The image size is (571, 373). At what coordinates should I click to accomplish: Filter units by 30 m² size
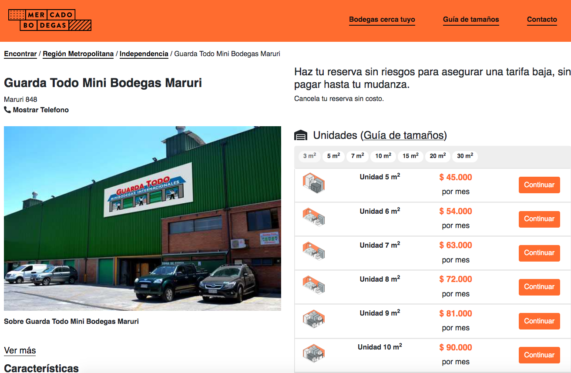pos(465,156)
